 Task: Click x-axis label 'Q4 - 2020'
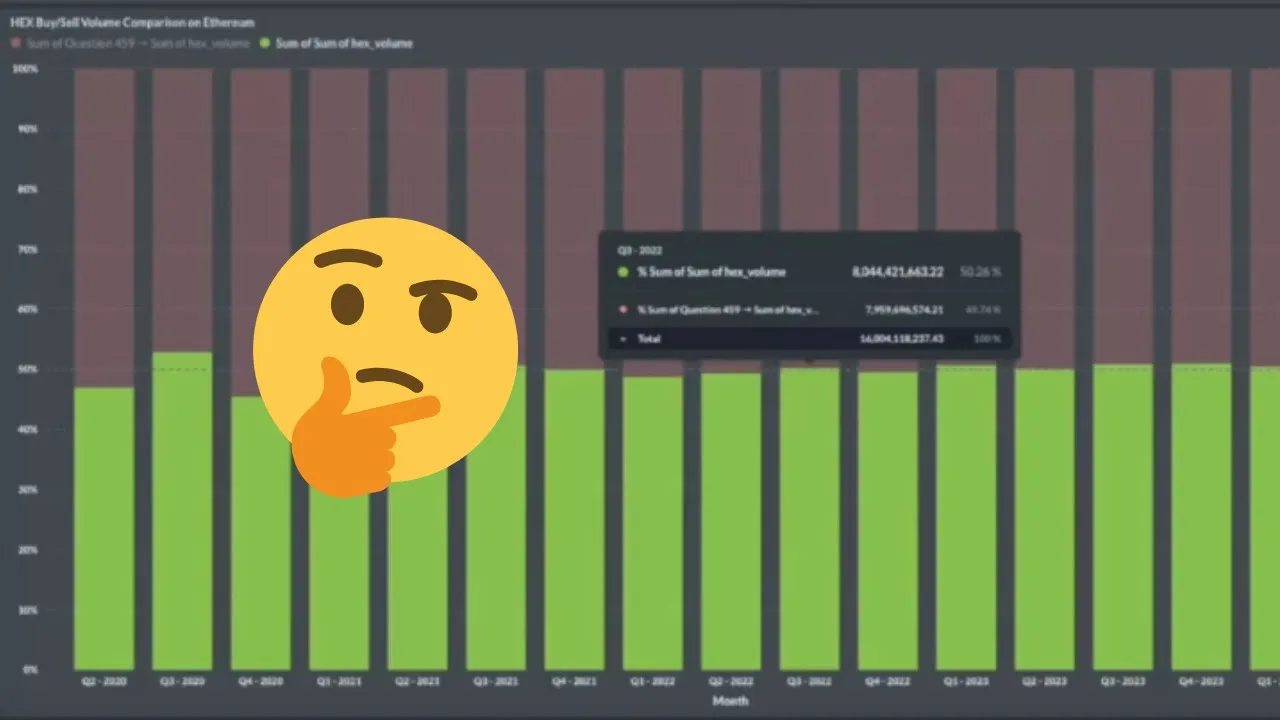260,682
